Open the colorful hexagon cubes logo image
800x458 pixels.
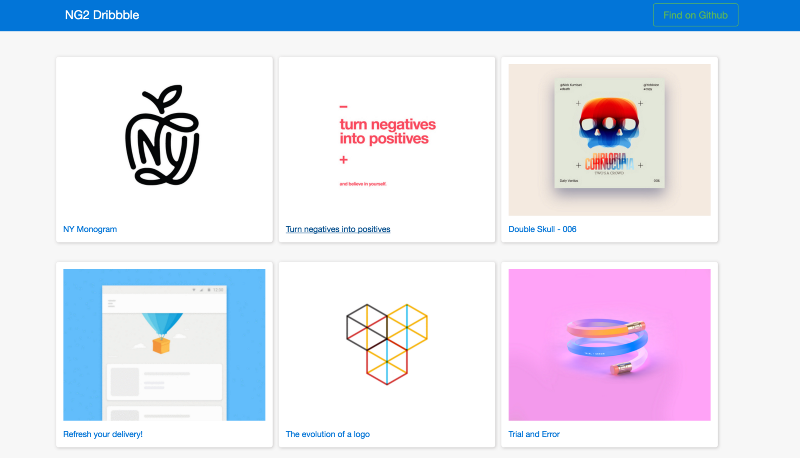pyautogui.click(x=387, y=345)
